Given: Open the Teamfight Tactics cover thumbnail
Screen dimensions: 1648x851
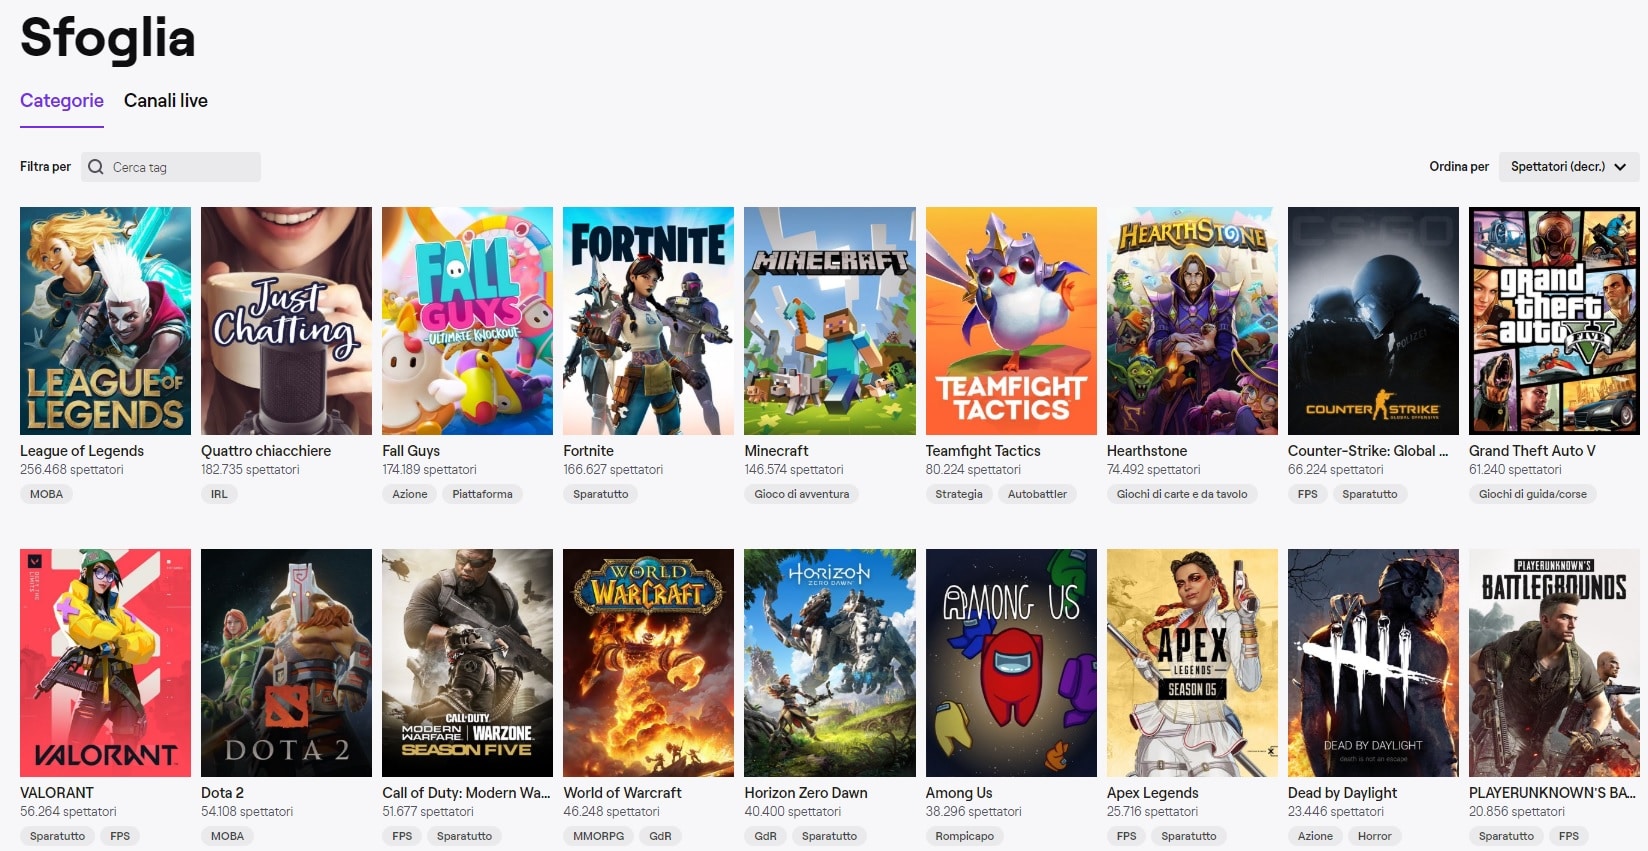Looking at the screenshot, I should point(1011,321).
